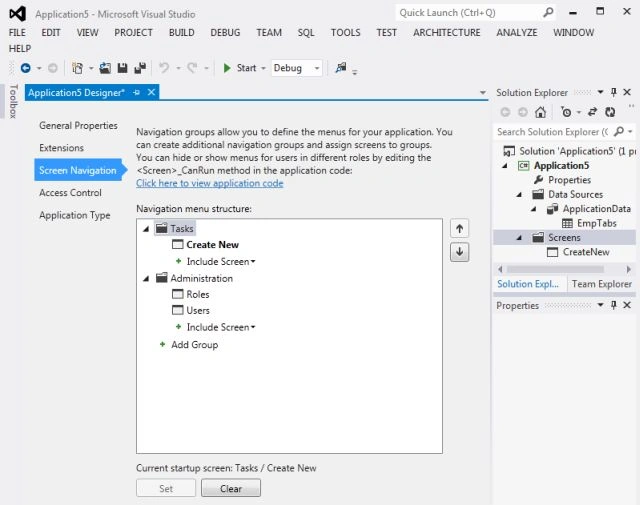Image resolution: width=640 pixels, height=505 pixels.
Task: Open the Start button dropdown arrow
Action: 263,68
